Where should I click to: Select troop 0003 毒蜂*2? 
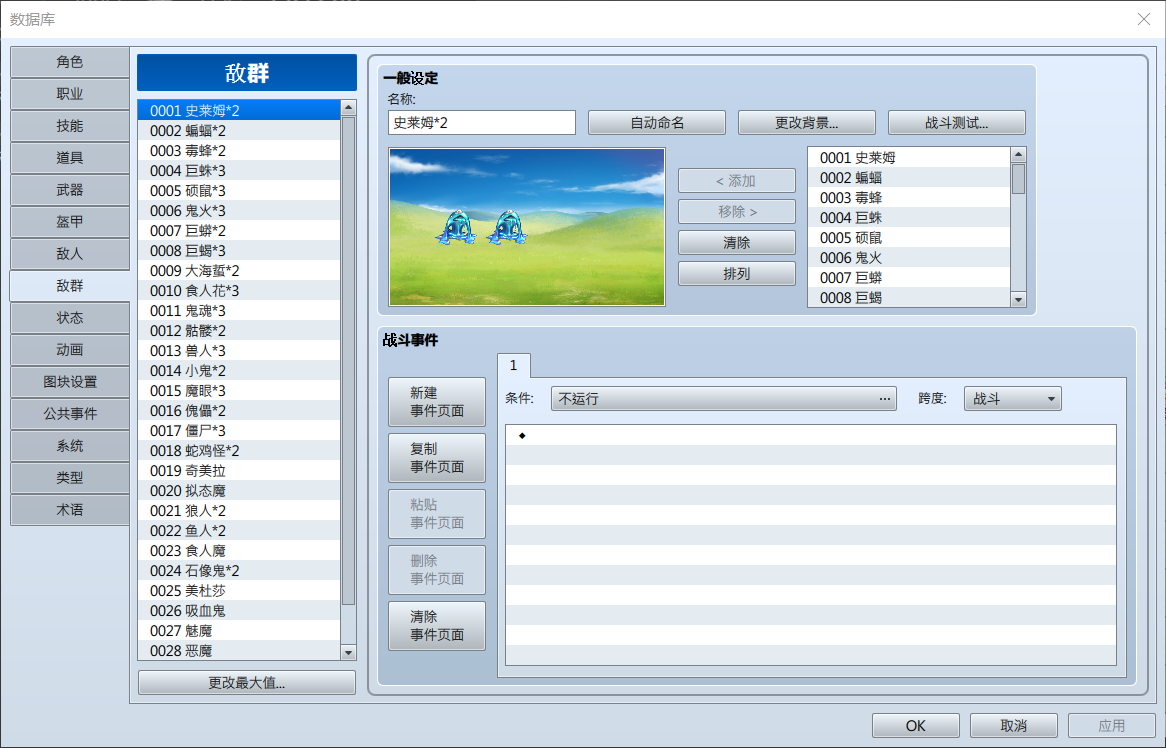tap(239, 151)
